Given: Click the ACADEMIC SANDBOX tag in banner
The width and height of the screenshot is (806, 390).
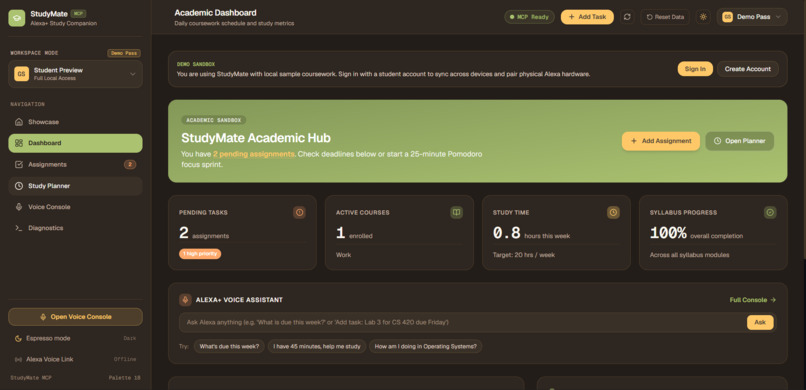Looking at the screenshot, I should [213, 120].
